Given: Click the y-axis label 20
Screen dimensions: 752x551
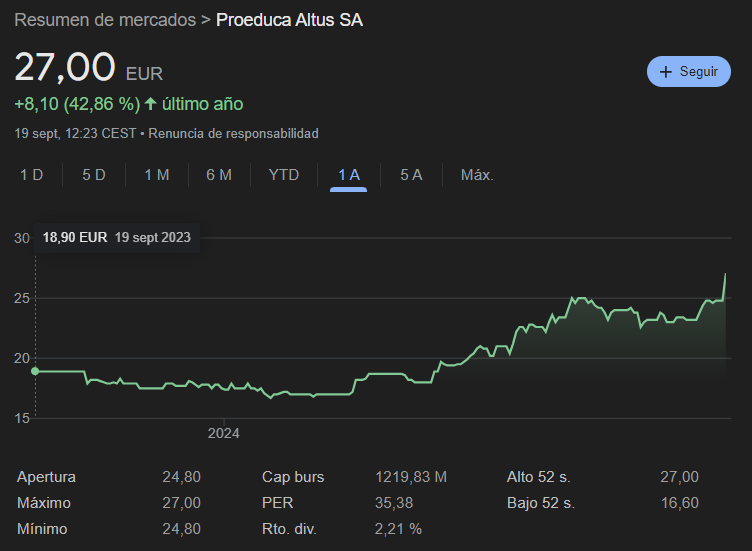Looking at the screenshot, I should tap(22, 358).
